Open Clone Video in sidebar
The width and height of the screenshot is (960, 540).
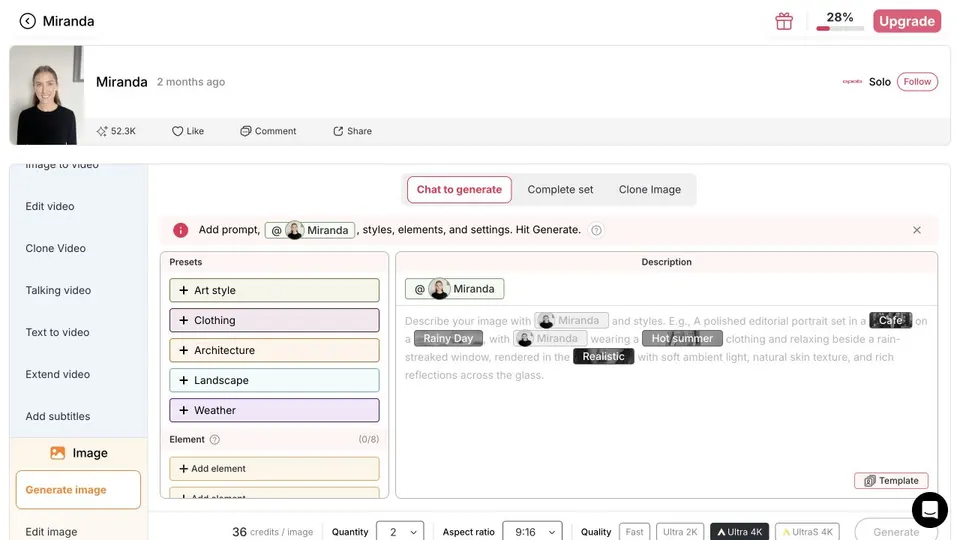coord(56,249)
